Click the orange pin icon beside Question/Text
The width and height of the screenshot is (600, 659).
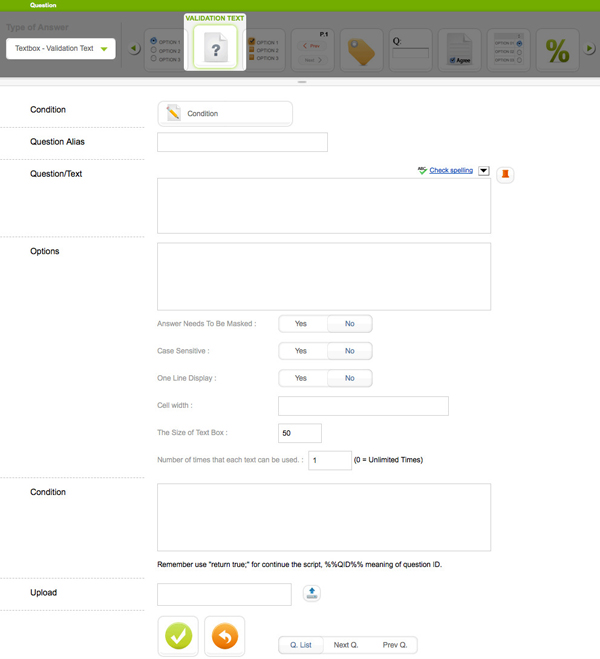(x=505, y=174)
